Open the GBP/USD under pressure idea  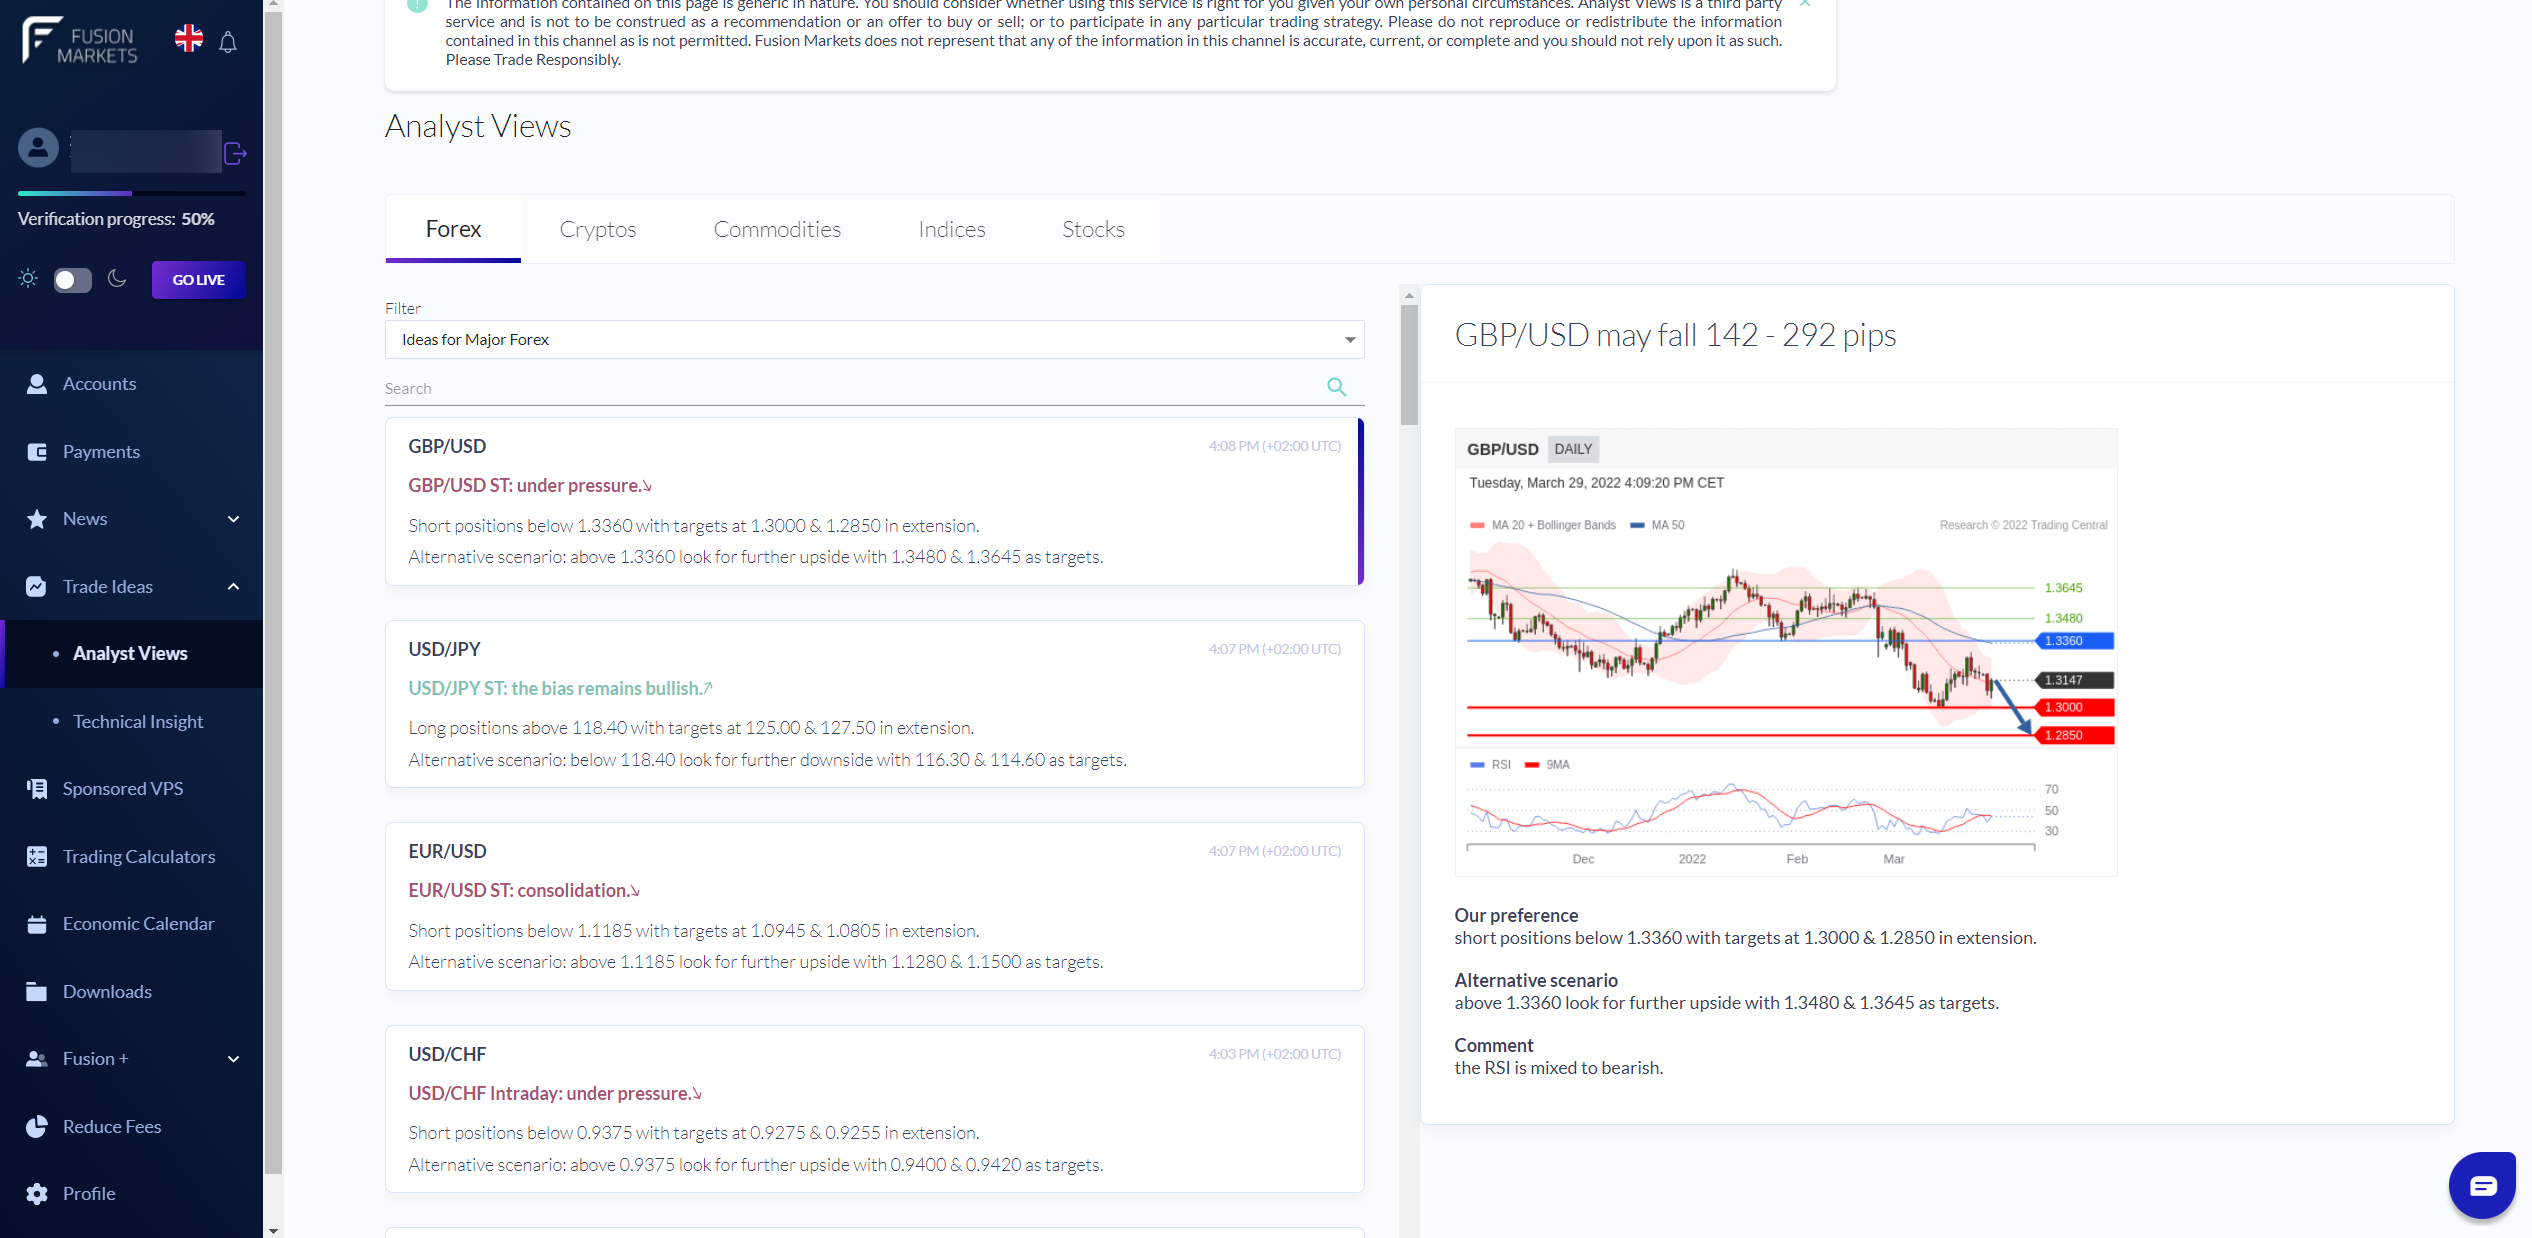(x=874, y=502)
